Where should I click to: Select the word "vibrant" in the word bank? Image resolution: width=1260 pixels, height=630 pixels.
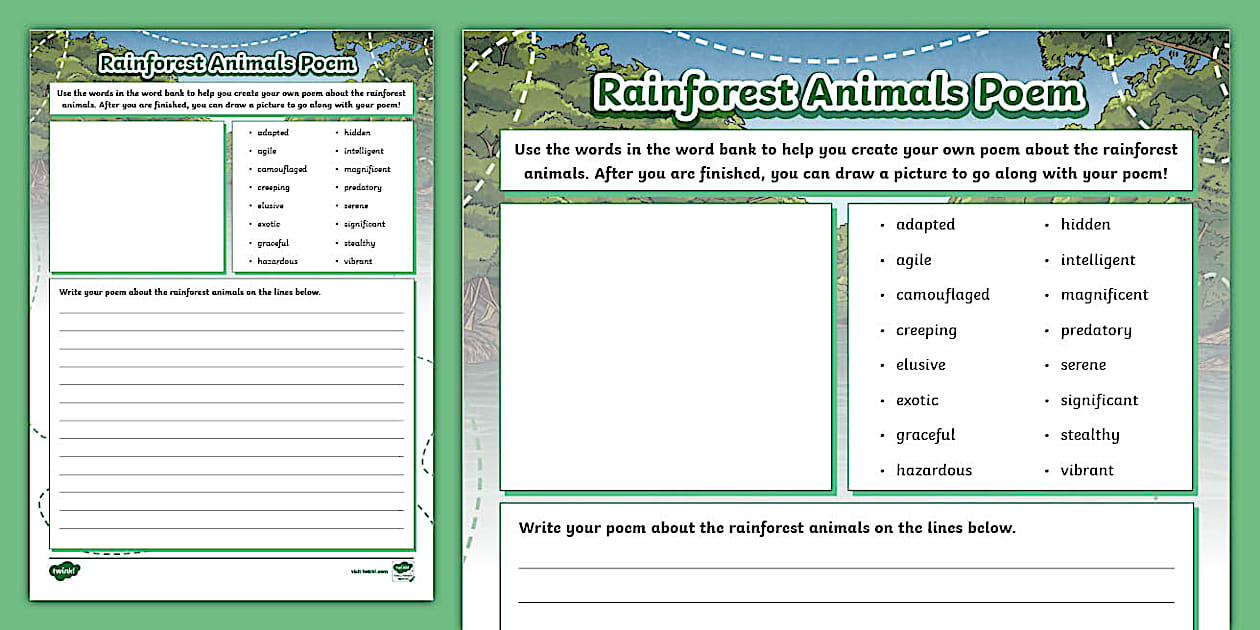click(1086, 469)
